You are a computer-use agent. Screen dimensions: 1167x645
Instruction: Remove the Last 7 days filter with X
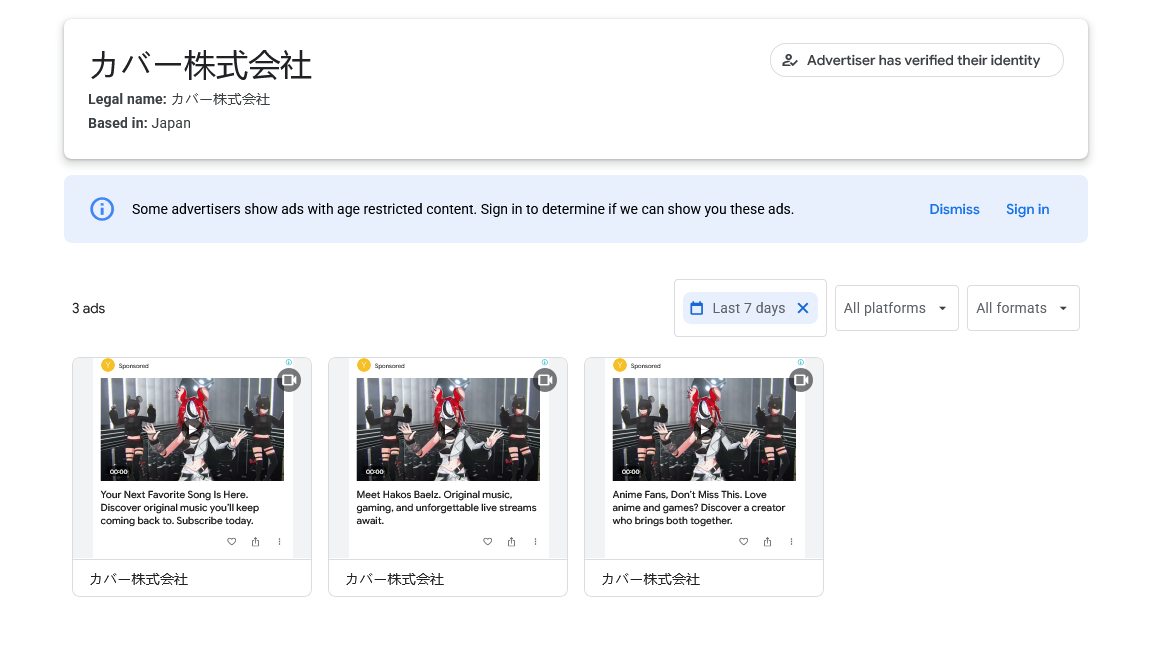(803, 308)
